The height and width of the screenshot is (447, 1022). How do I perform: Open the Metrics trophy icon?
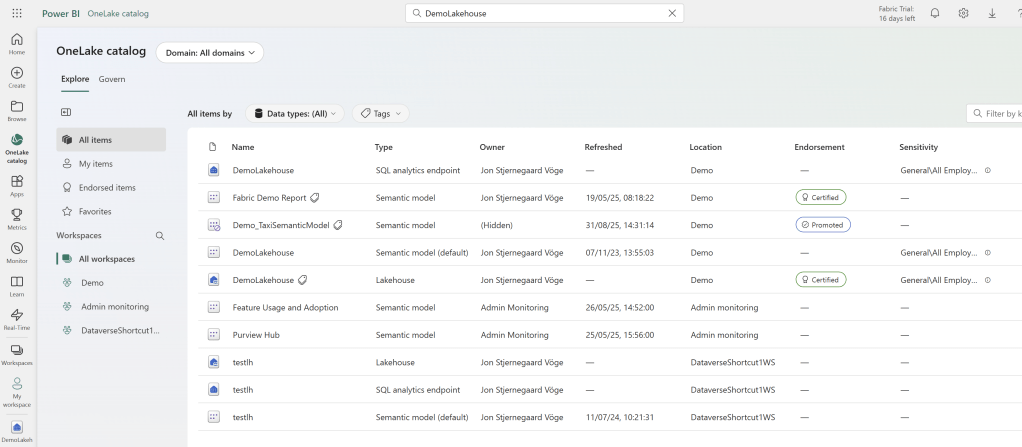16,218
